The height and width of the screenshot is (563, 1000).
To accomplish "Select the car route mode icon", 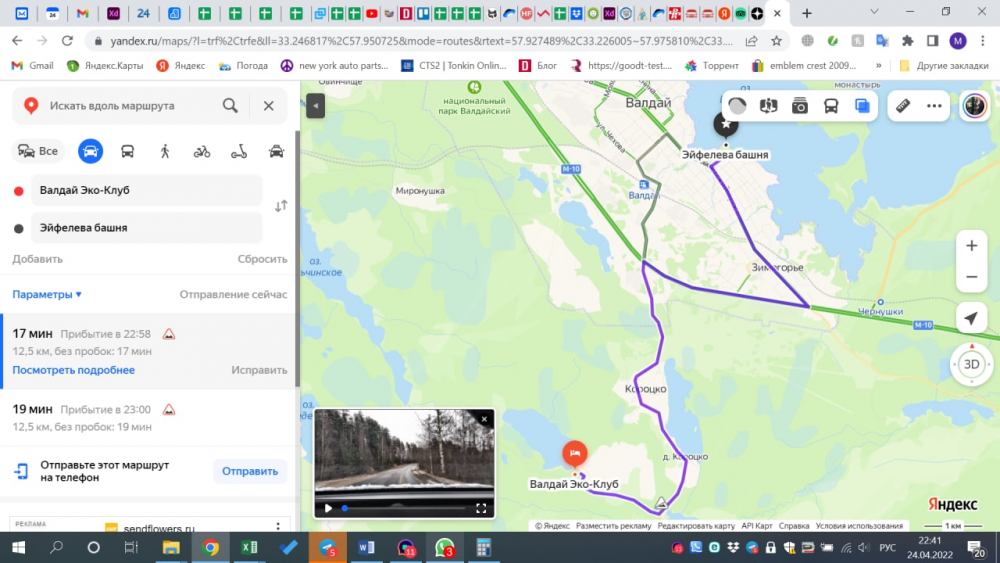I will pyautogui.click(x=90, y=151).
